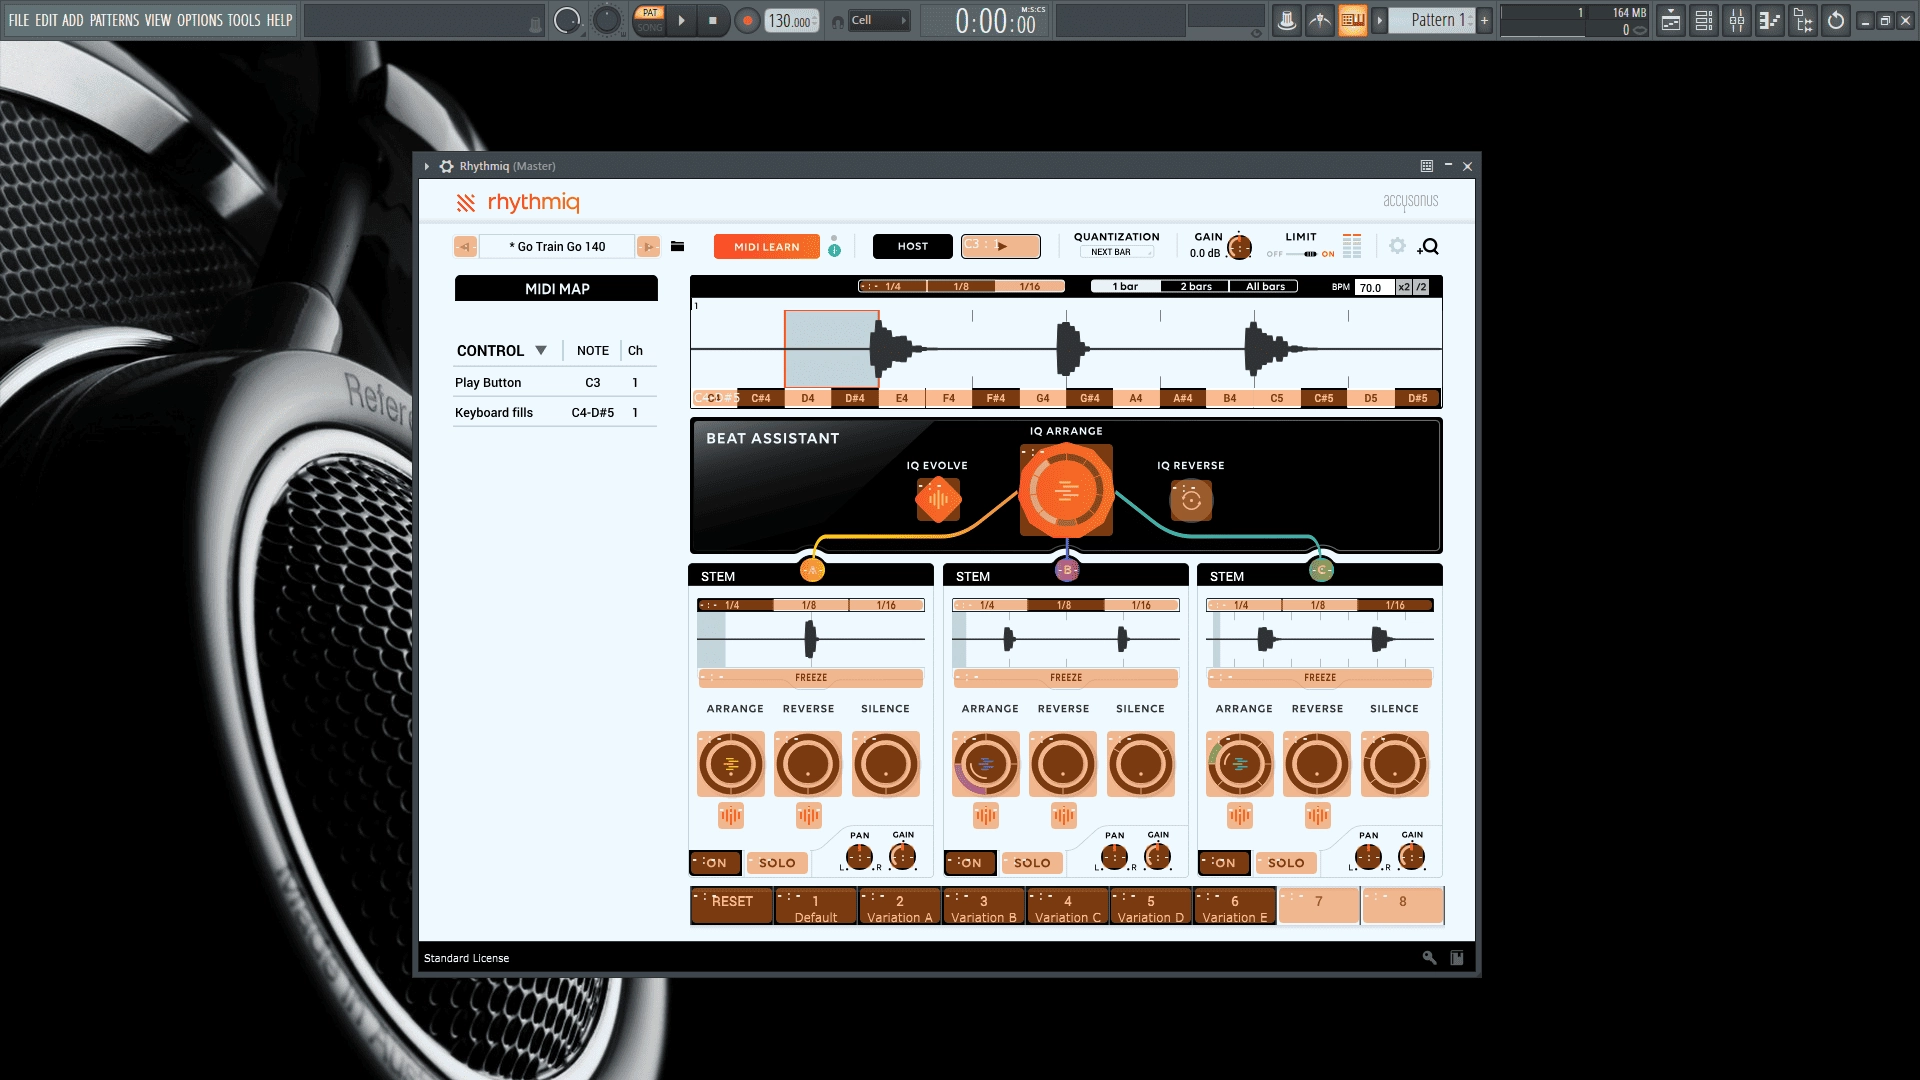The image size is (1920, 1080).
Task: Select stem B circle marker
Action: pos(1067,570)
